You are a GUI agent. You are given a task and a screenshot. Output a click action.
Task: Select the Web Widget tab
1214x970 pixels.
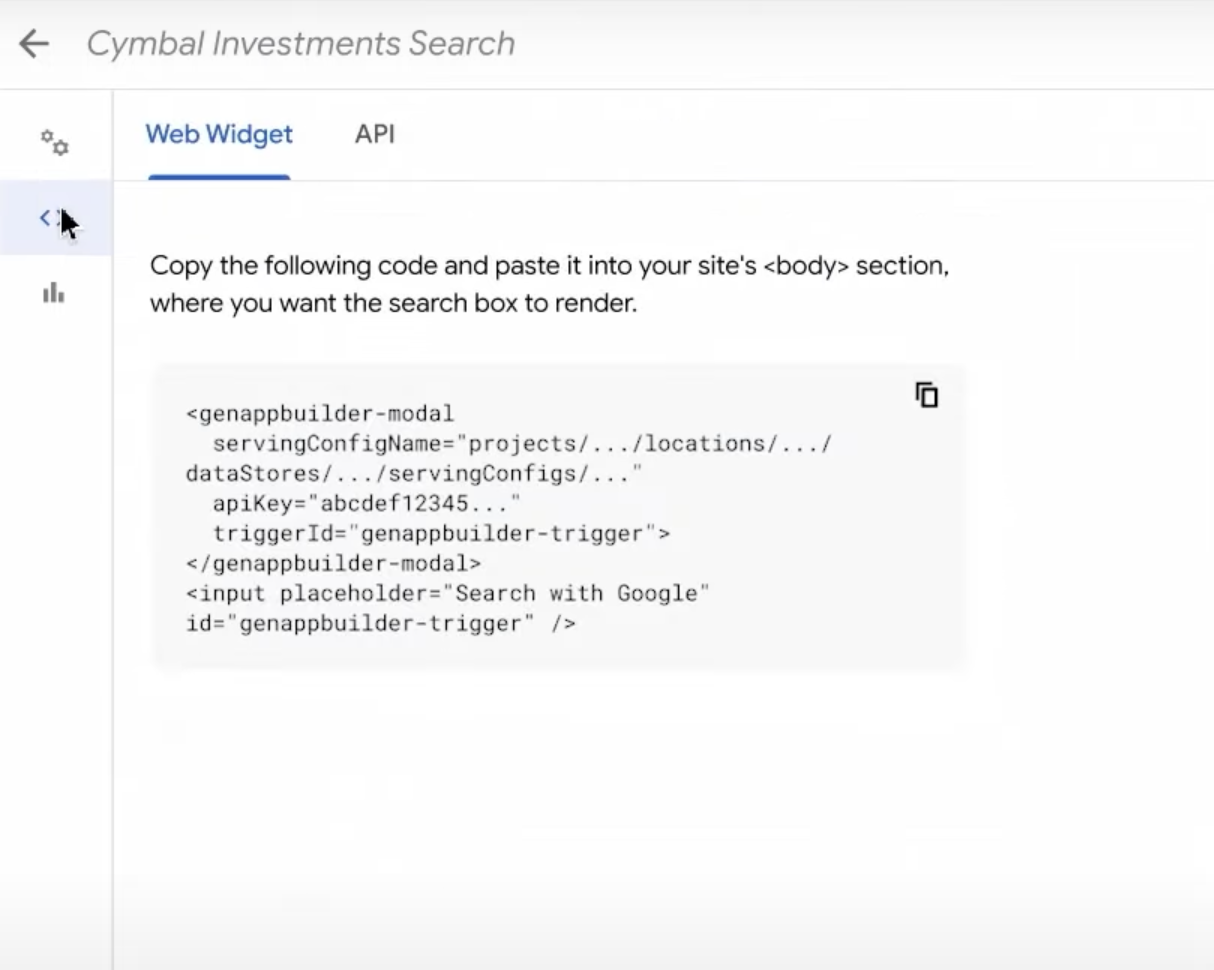coord(218,134)
